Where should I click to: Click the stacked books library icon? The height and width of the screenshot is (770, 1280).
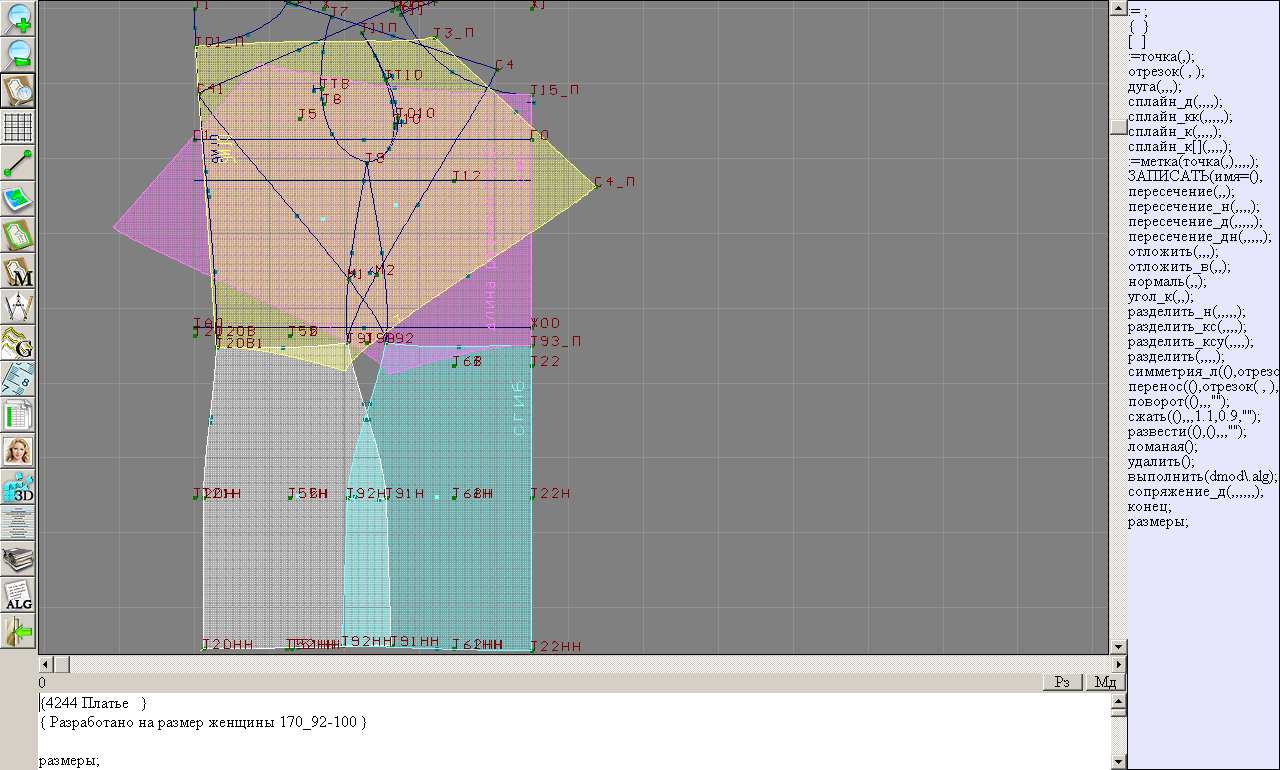[x=19, y=559]
